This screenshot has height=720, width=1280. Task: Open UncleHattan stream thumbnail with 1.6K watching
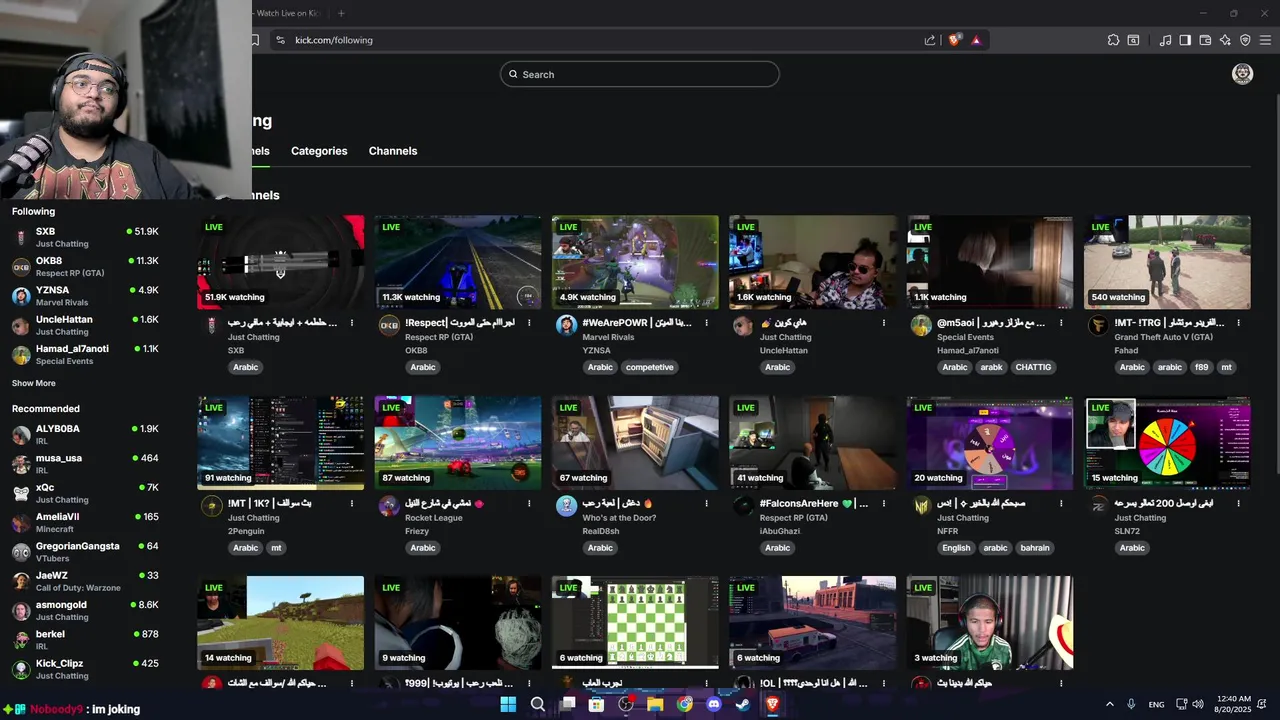click(x=813, y=262)
